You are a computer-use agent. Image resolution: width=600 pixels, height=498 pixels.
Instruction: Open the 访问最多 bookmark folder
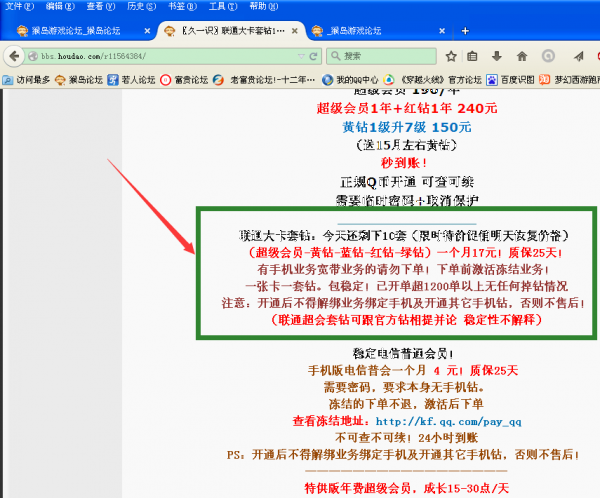(26, 80)
